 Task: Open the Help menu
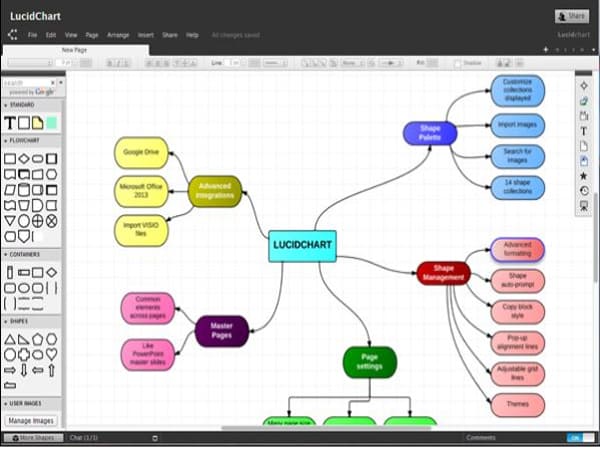pos(192,35)
